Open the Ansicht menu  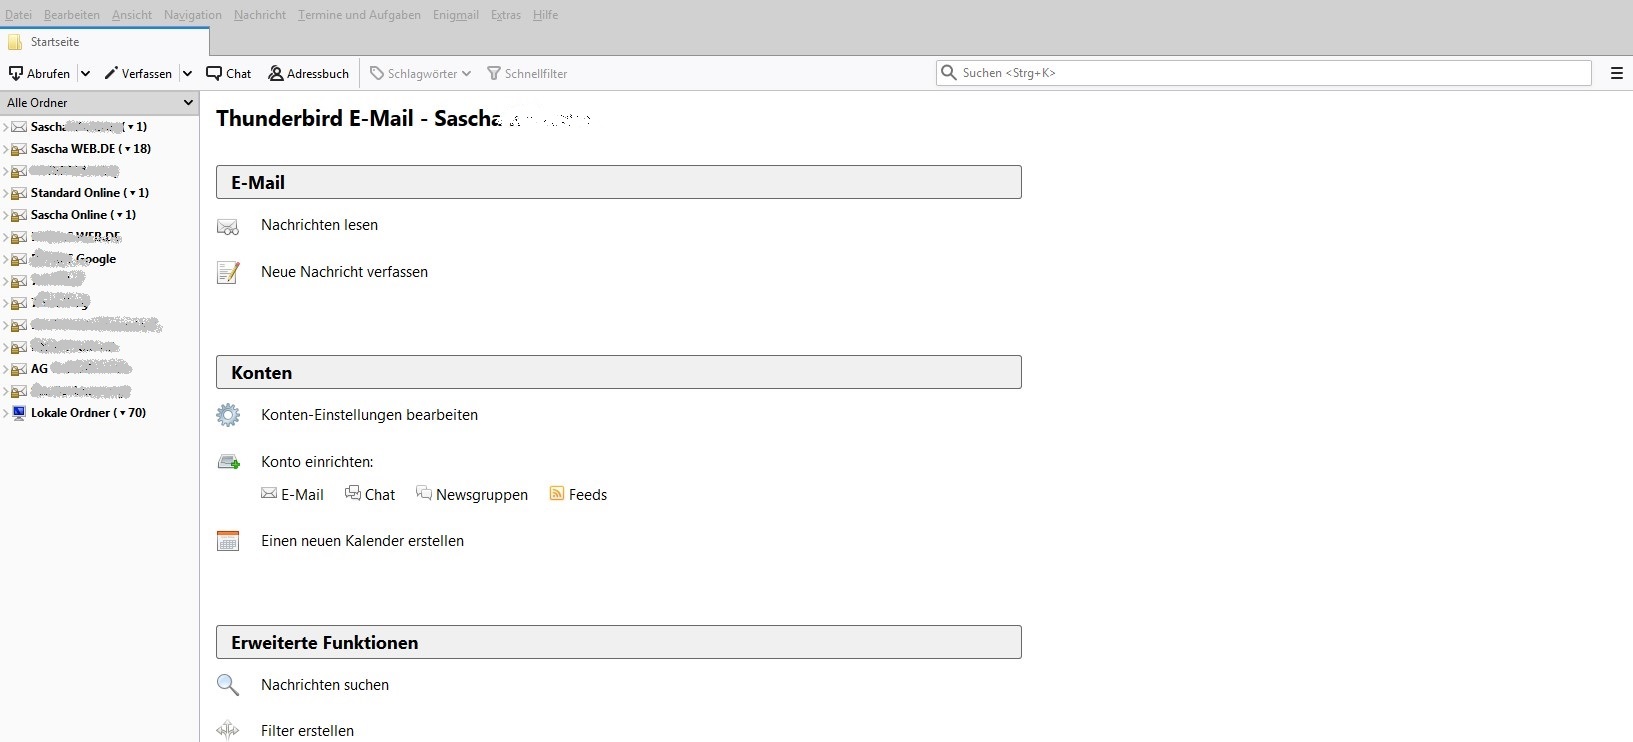tap(132, 15)
